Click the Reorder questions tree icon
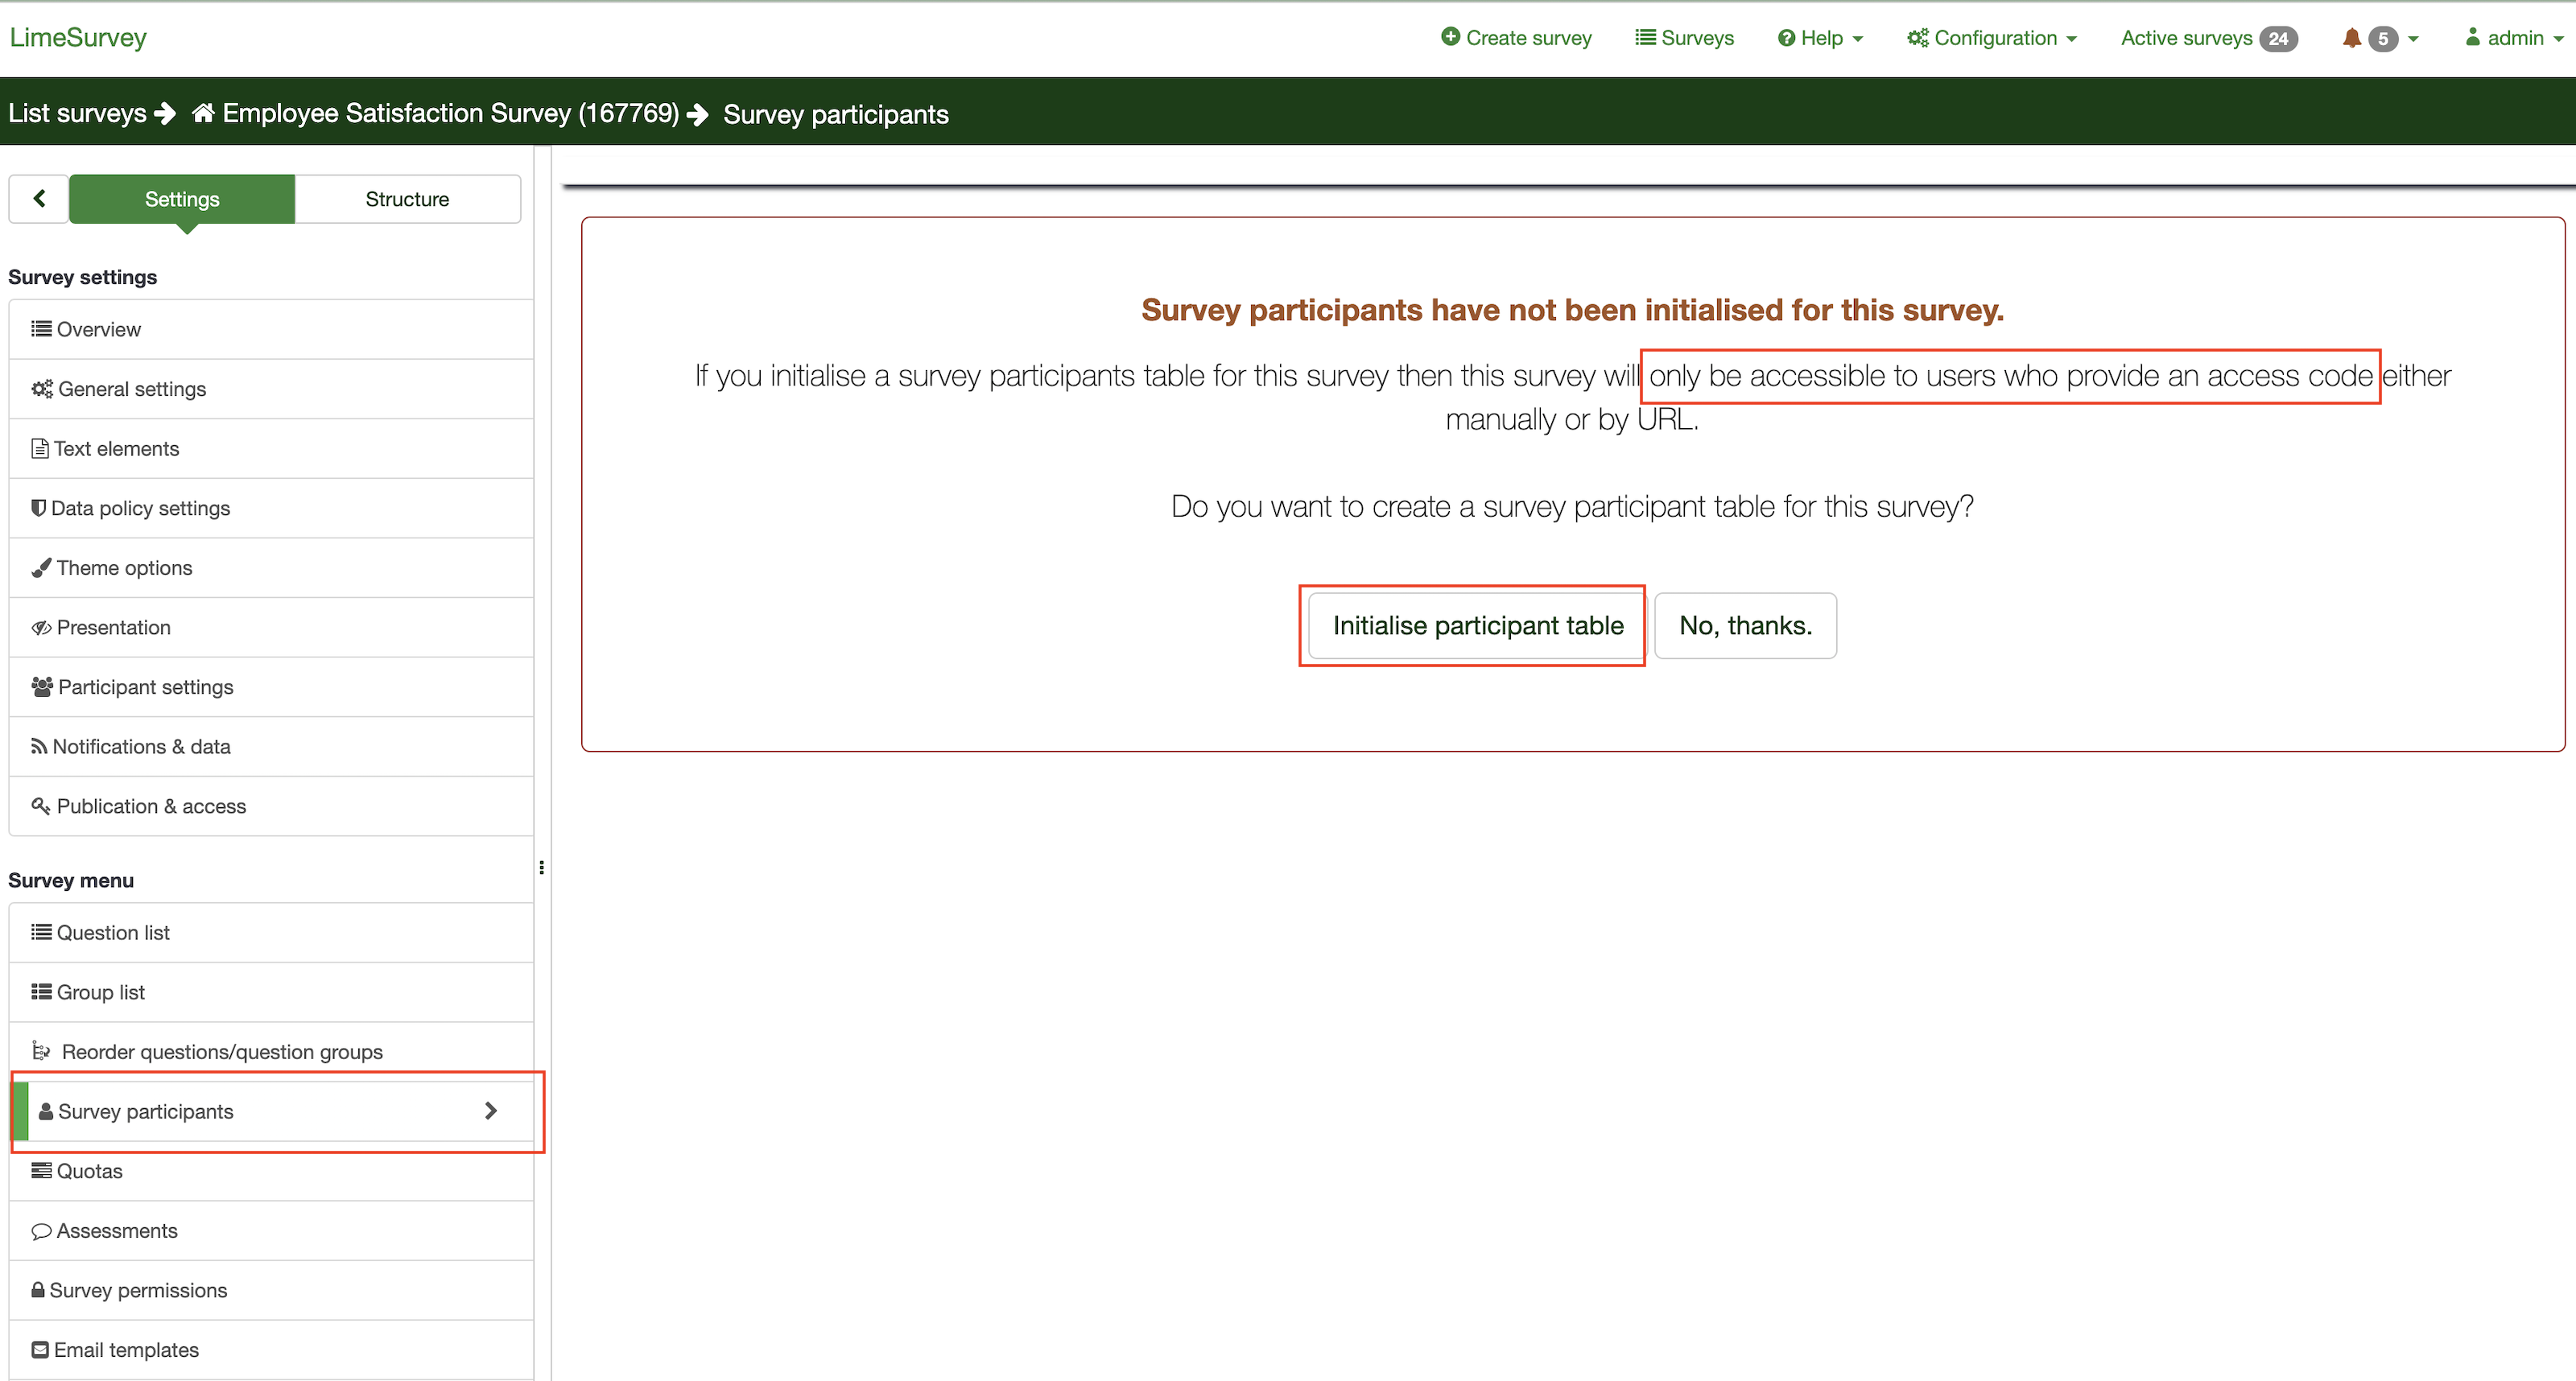The width and height of the screenshot is (2576, 1381). [x=41, y=1050]
